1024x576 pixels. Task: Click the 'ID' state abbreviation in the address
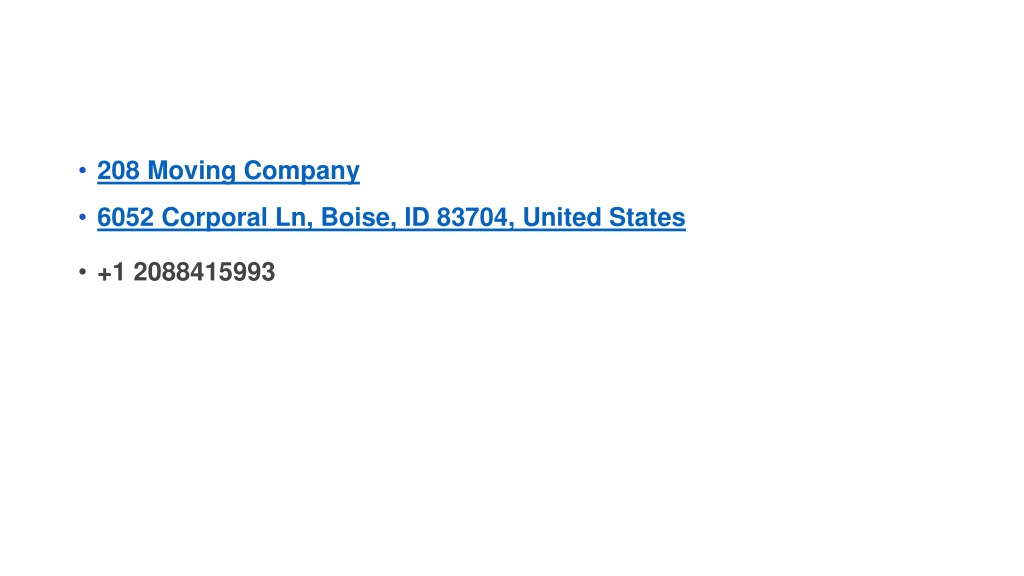tap(416, 217)
